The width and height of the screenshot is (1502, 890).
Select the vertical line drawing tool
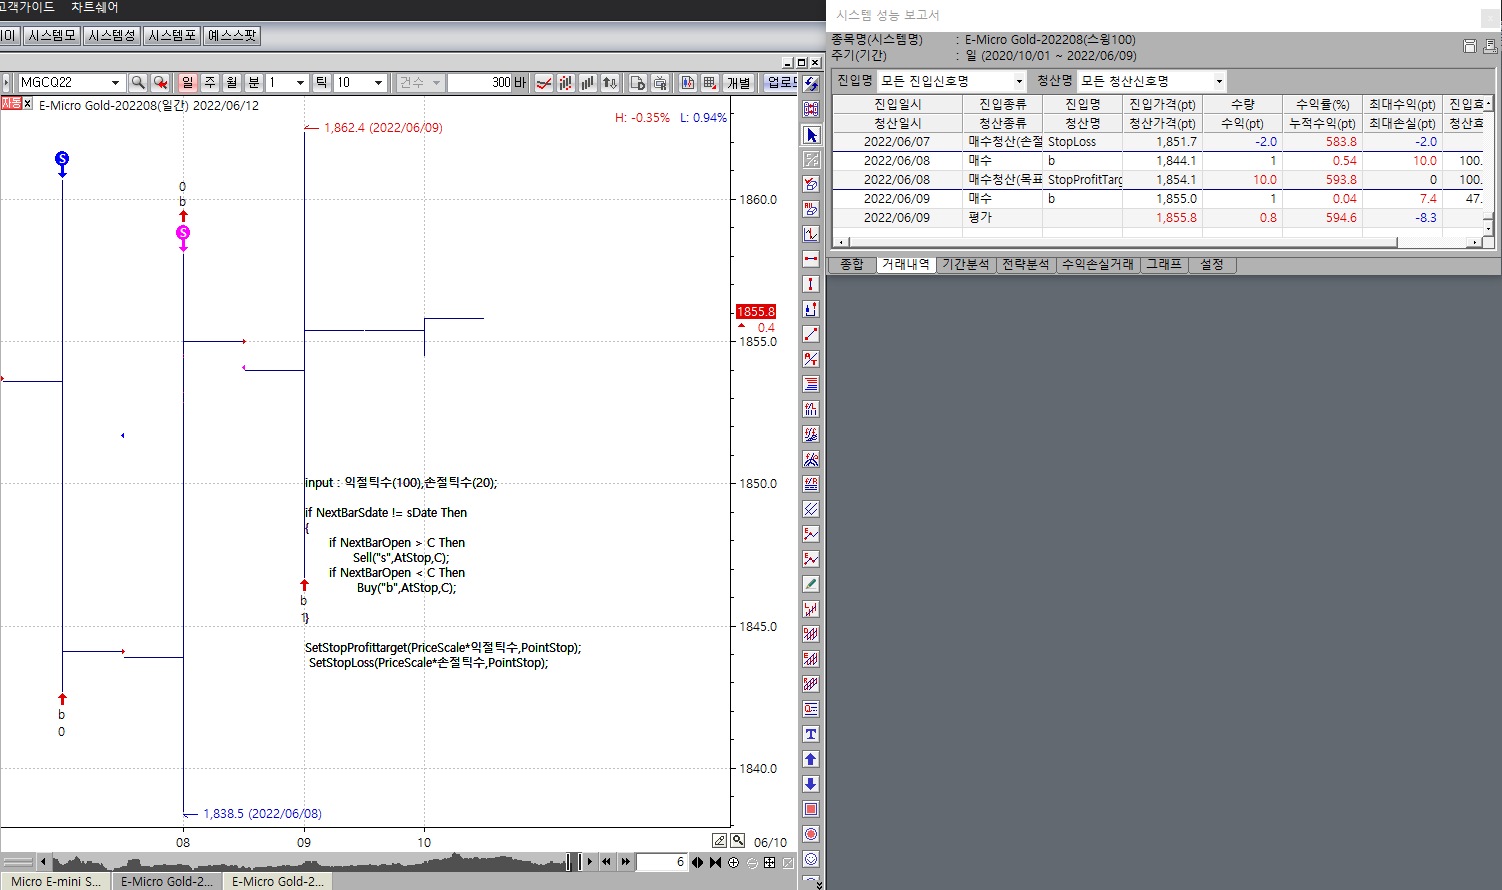(811, 284)
